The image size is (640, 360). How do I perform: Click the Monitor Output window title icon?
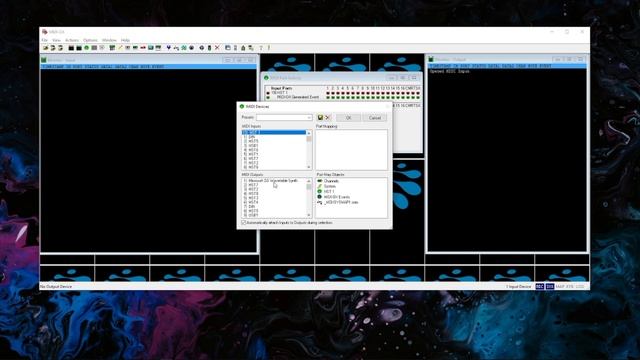[431, 59]
